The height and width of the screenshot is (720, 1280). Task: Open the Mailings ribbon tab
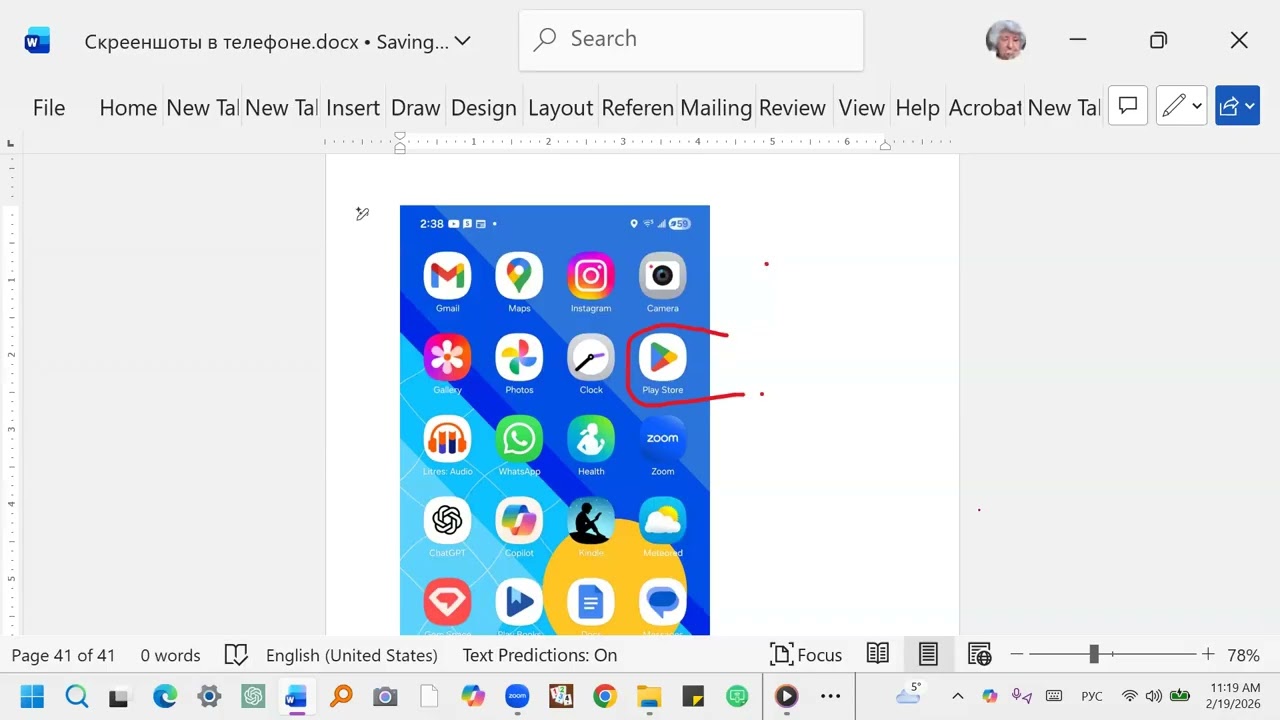tap(716, 108)
